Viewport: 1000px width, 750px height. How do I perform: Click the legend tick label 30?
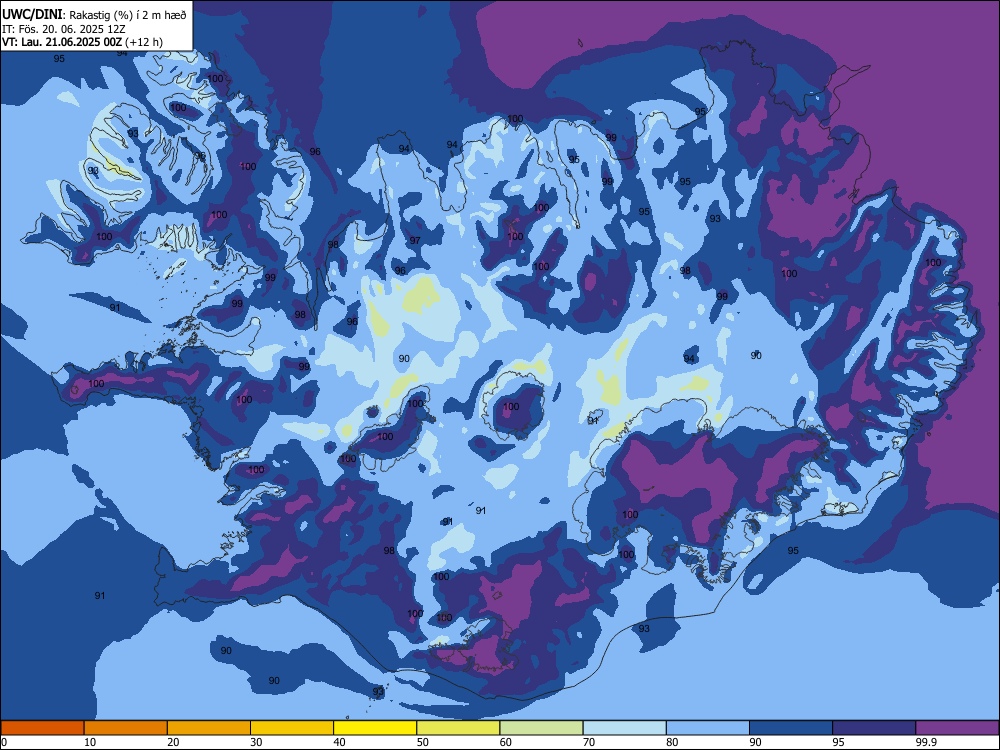[256, 742]
